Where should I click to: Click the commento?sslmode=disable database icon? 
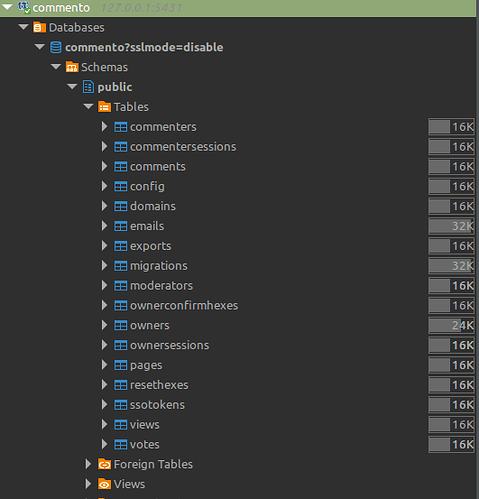pos(56,47)
